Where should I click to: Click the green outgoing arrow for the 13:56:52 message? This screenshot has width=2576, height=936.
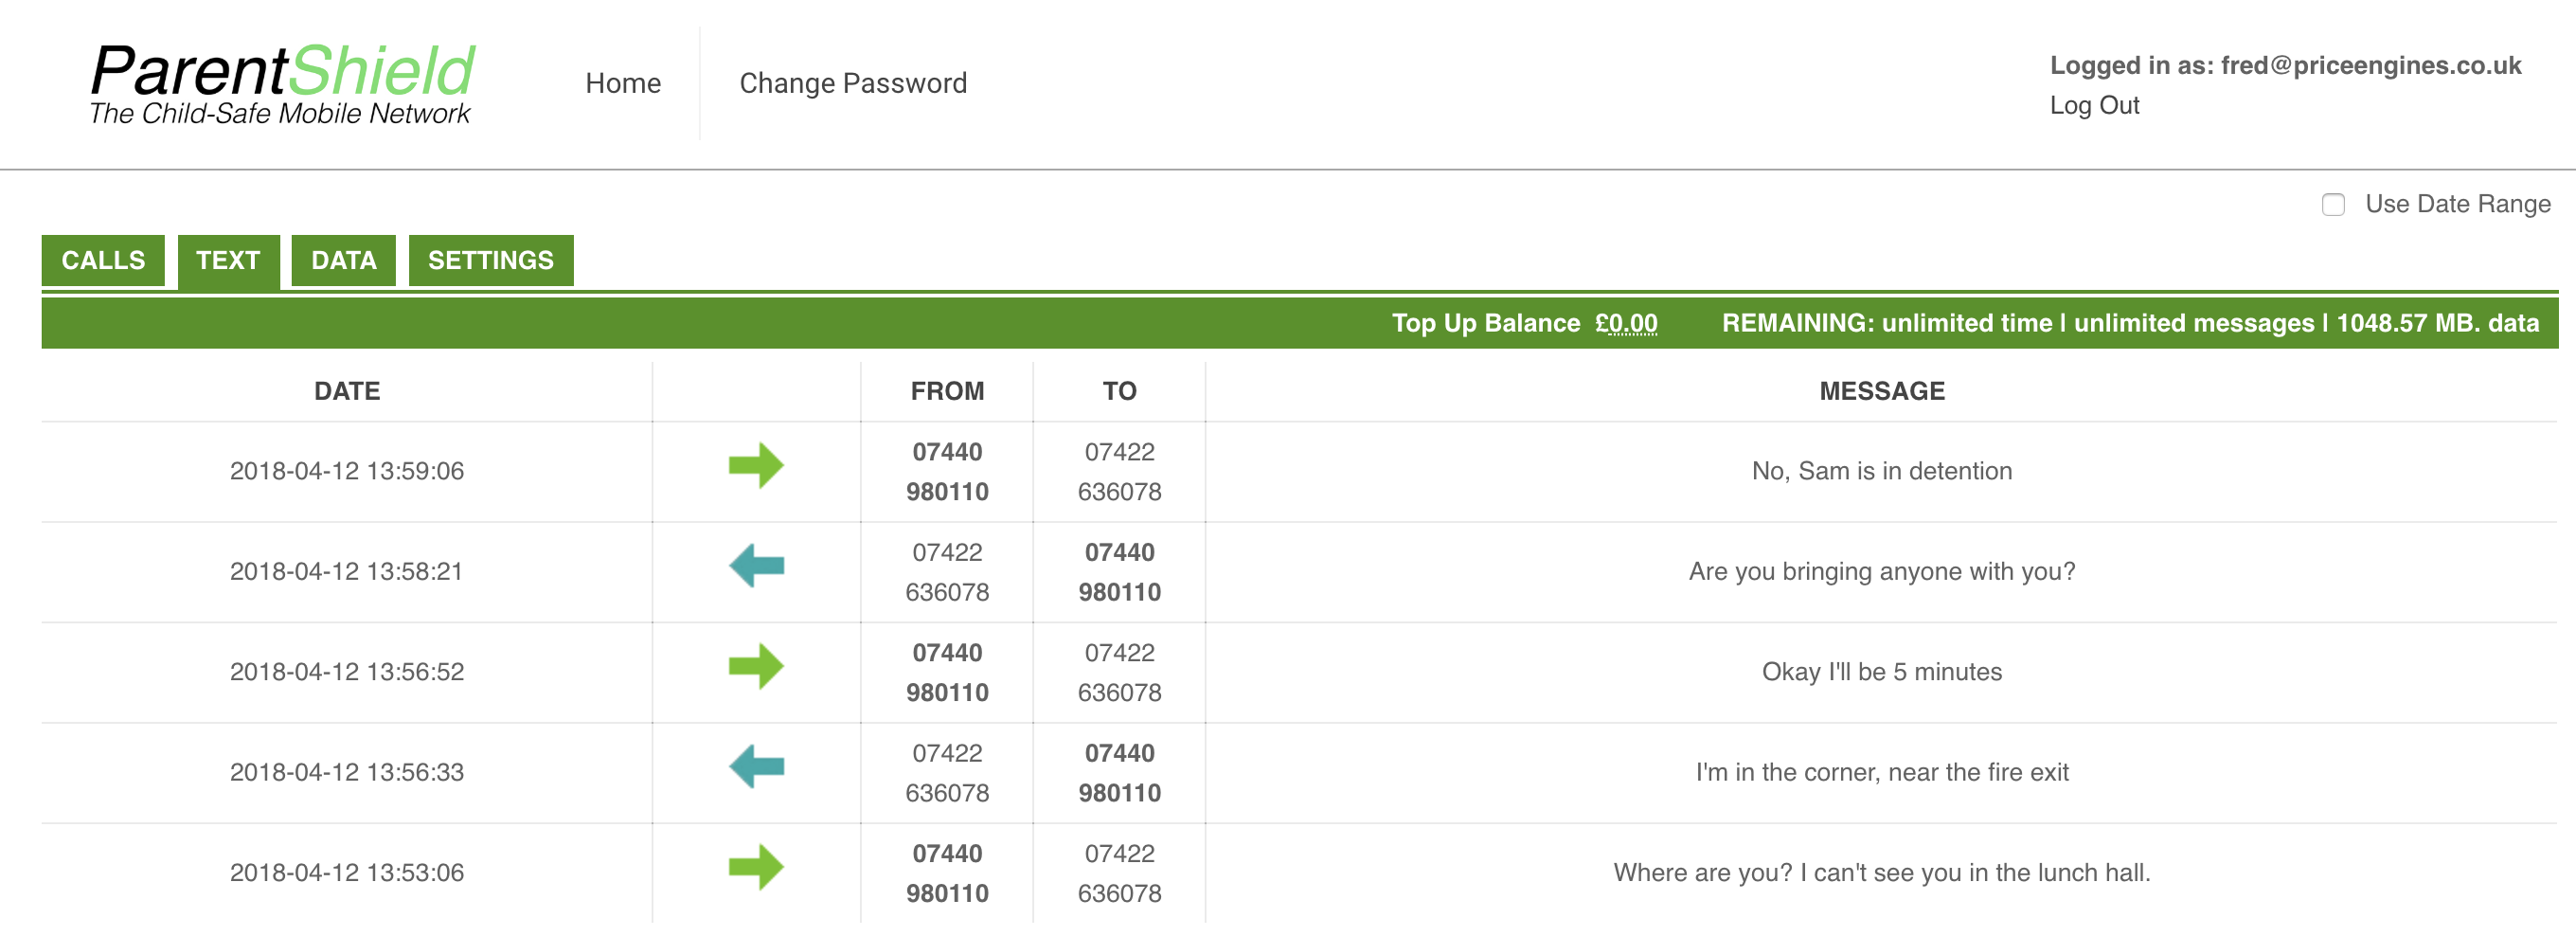click(756, 666)
